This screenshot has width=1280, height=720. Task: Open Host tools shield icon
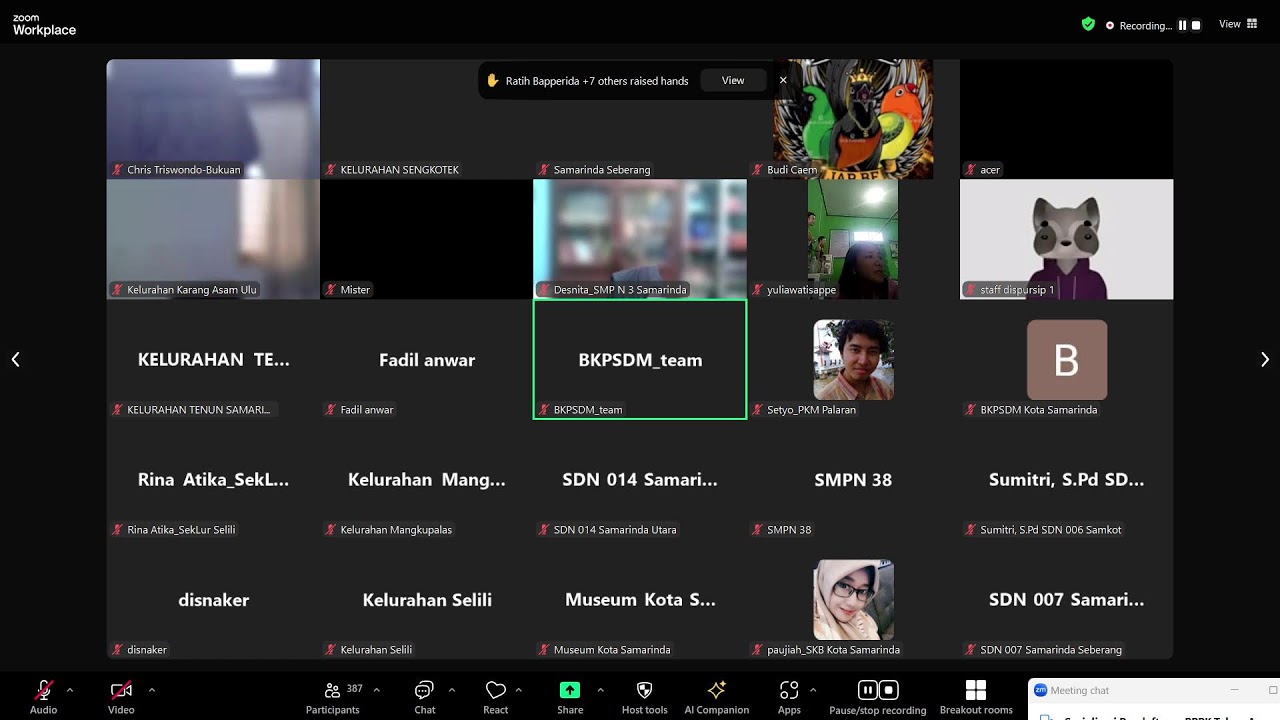[644, 690]
